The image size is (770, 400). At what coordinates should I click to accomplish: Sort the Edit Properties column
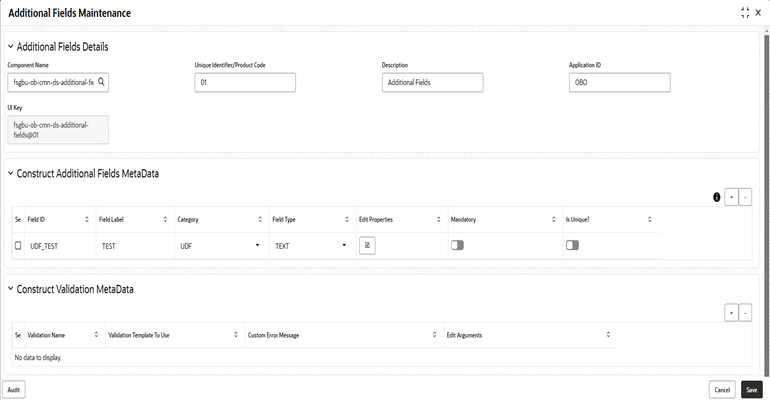439,219
